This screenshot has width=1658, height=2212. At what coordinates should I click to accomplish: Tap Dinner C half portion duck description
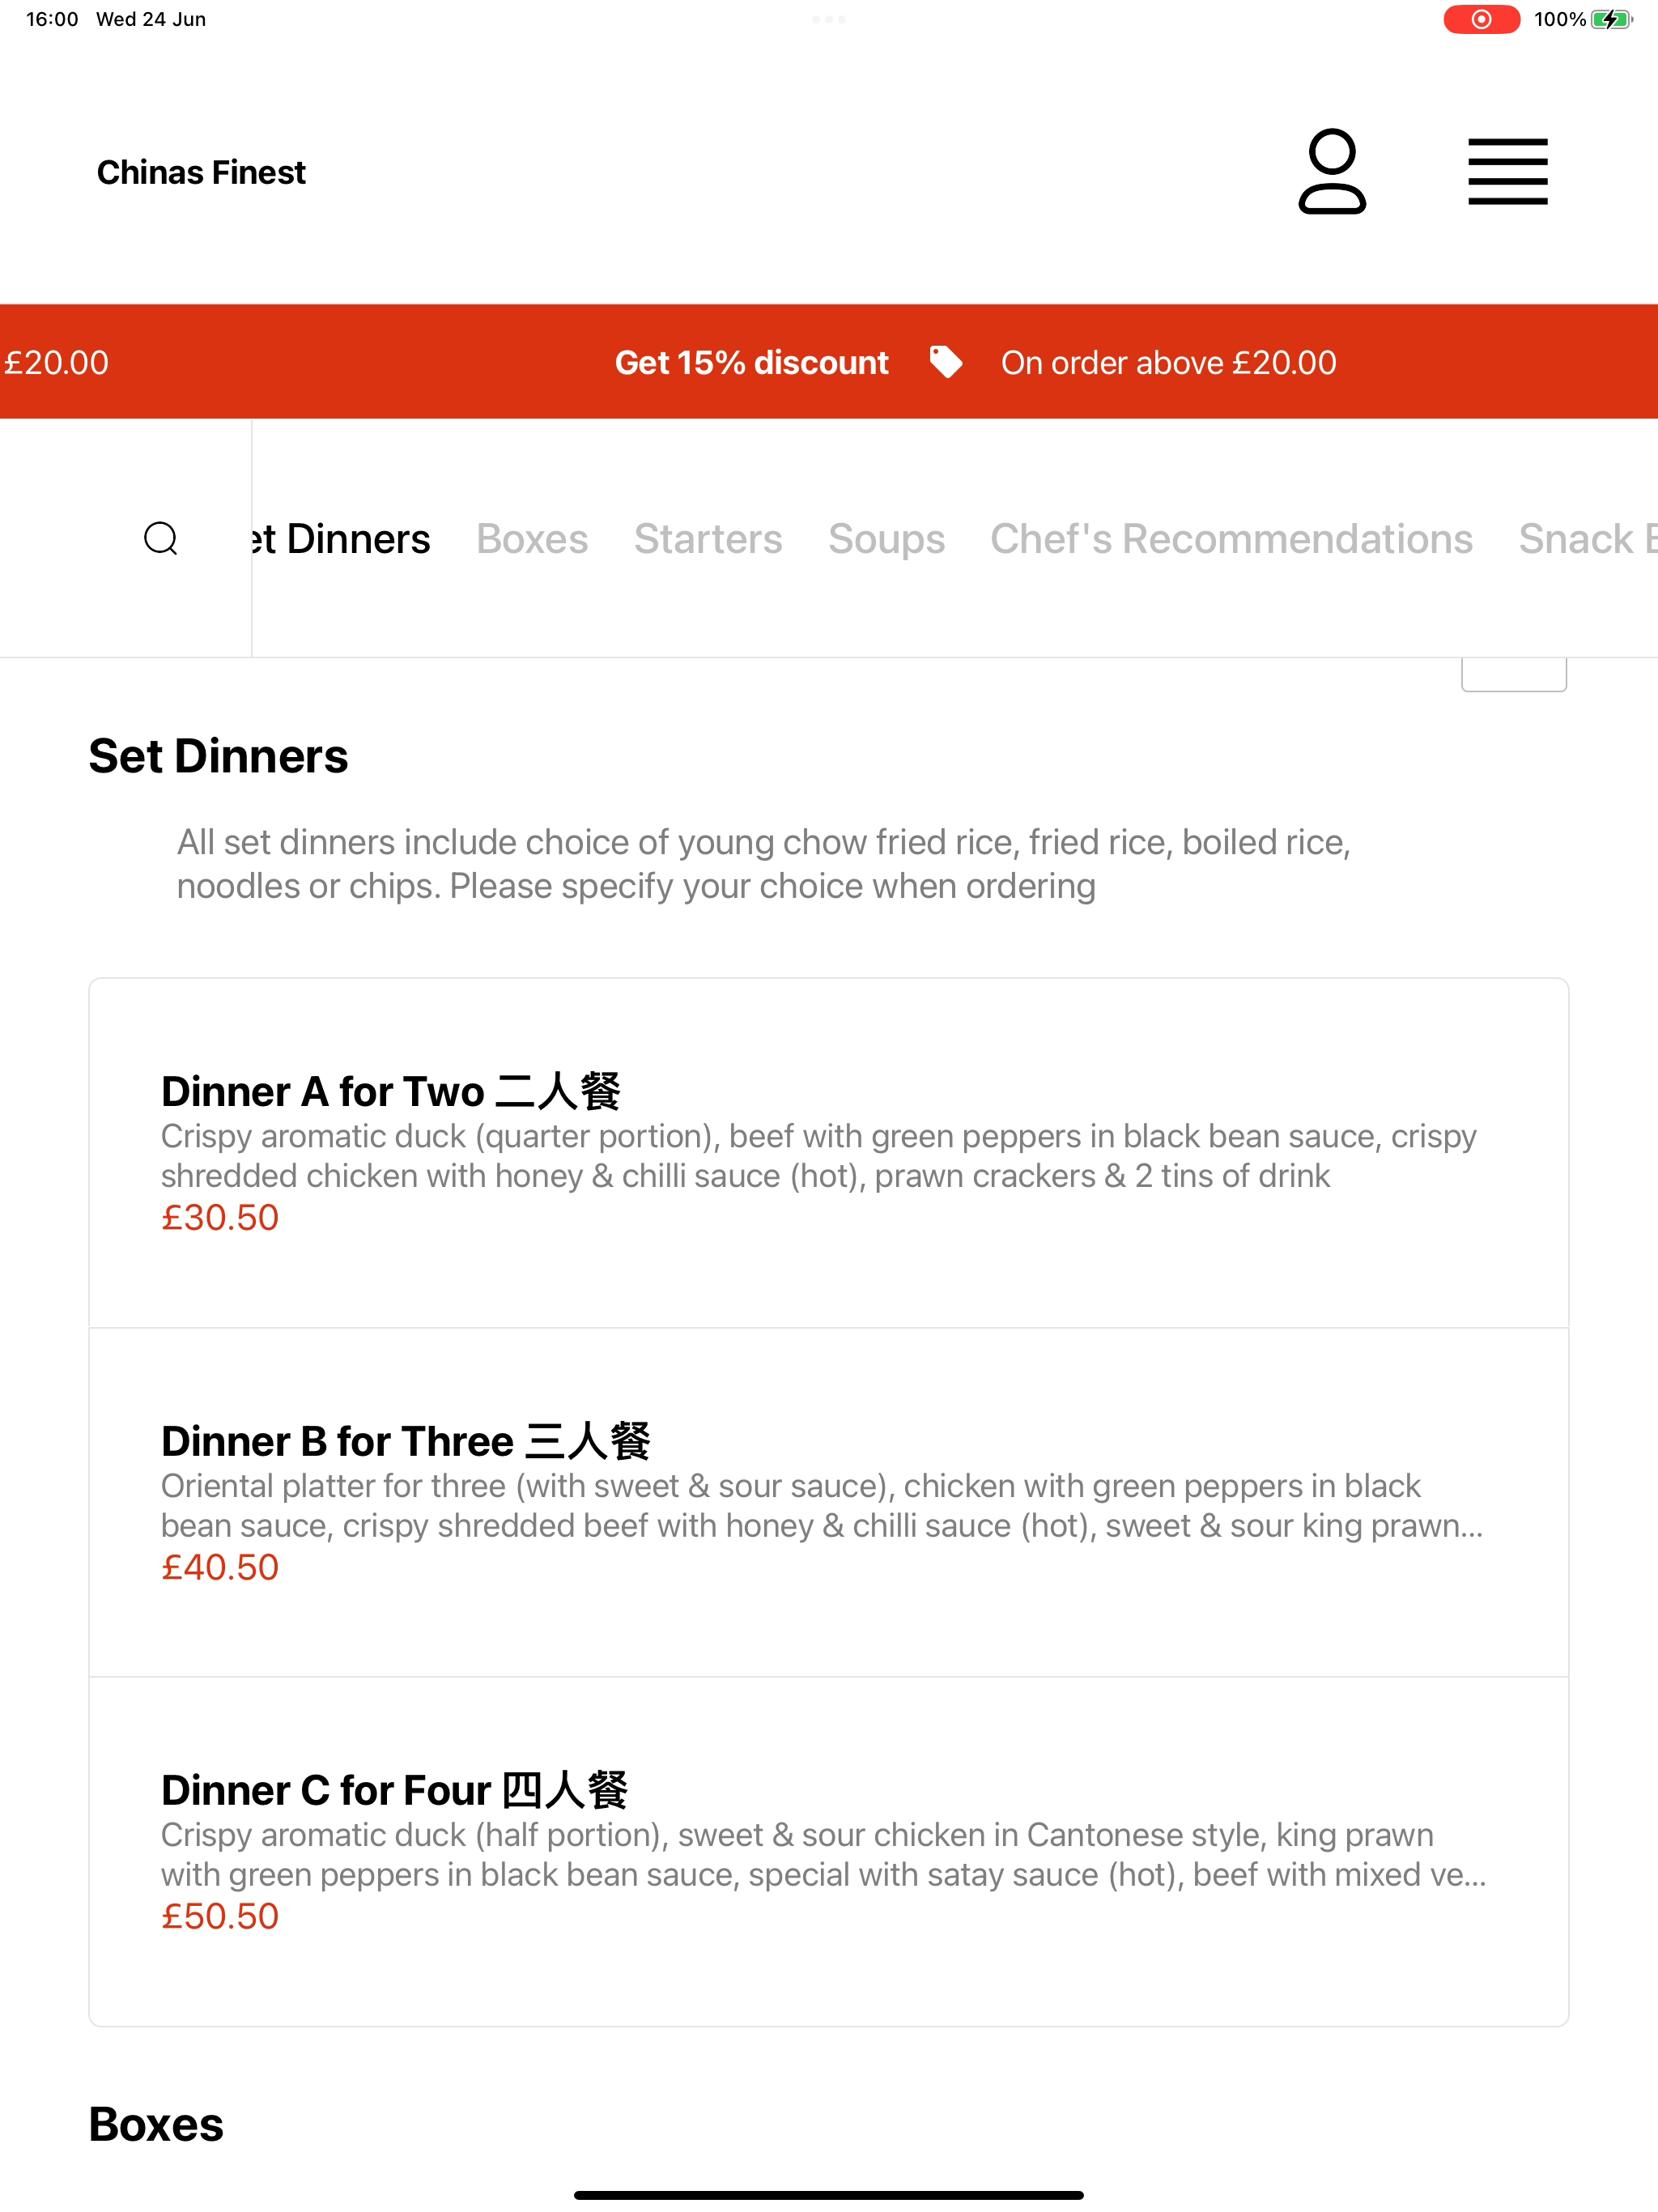tap(824, 1855)
